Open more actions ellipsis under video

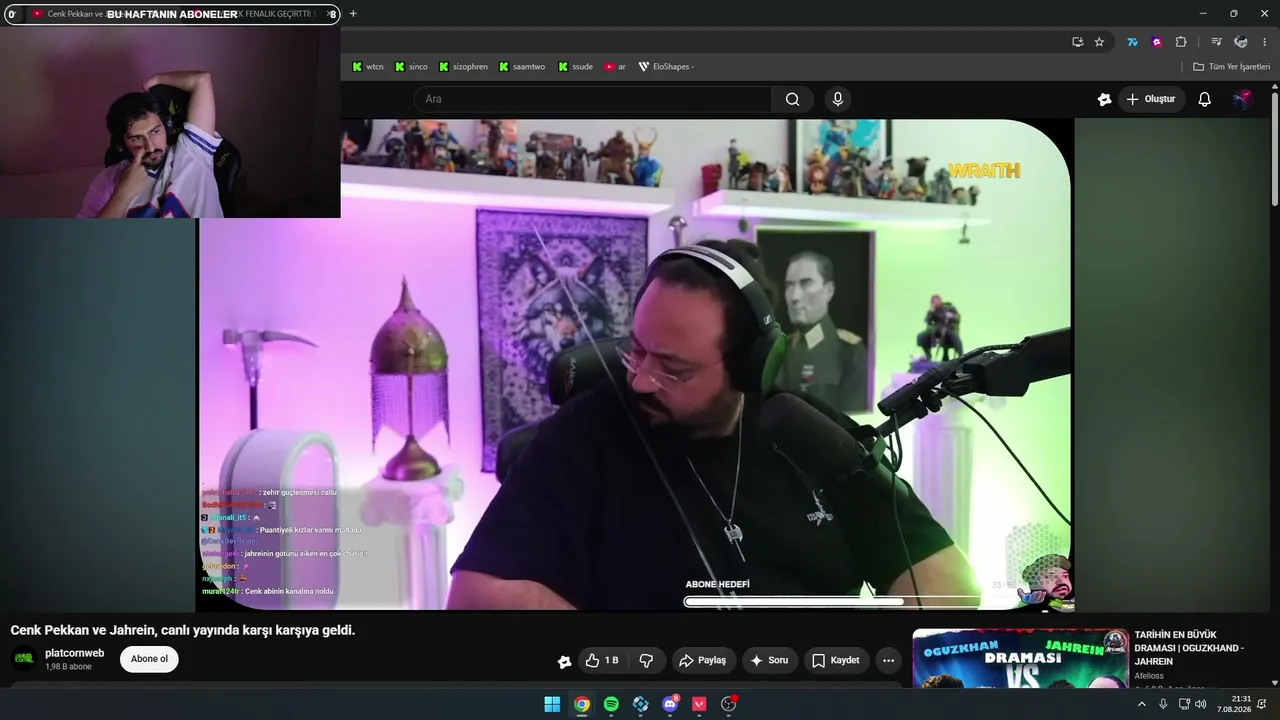(x=888, y=660)
